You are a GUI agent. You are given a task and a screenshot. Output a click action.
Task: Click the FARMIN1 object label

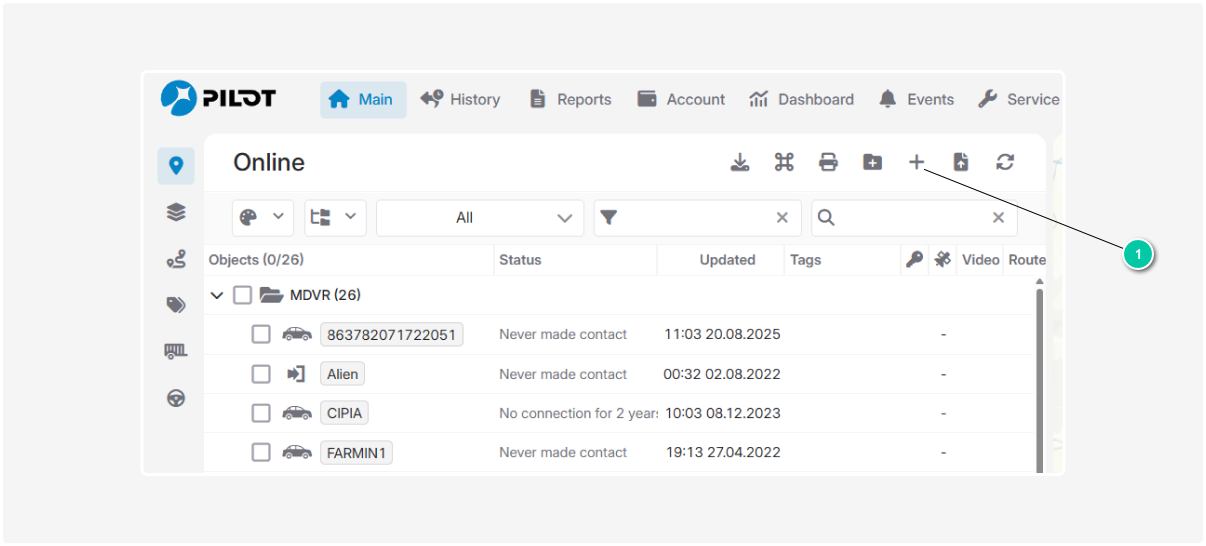tap(356, 453)
